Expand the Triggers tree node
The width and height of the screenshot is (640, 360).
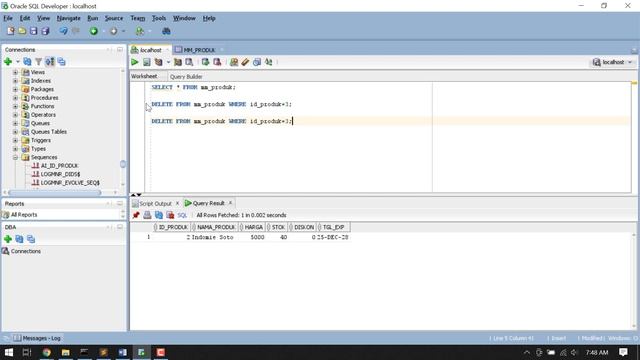tap(16, 140)
